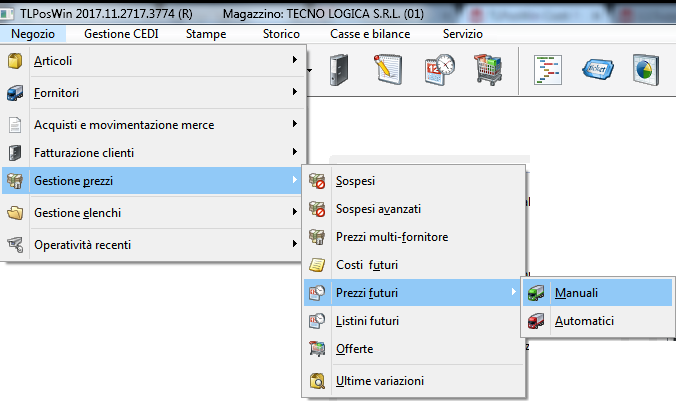Viewport: 676px width, 404px height.
Task: Open the Negozio menu
Action: tap(33, 34)
